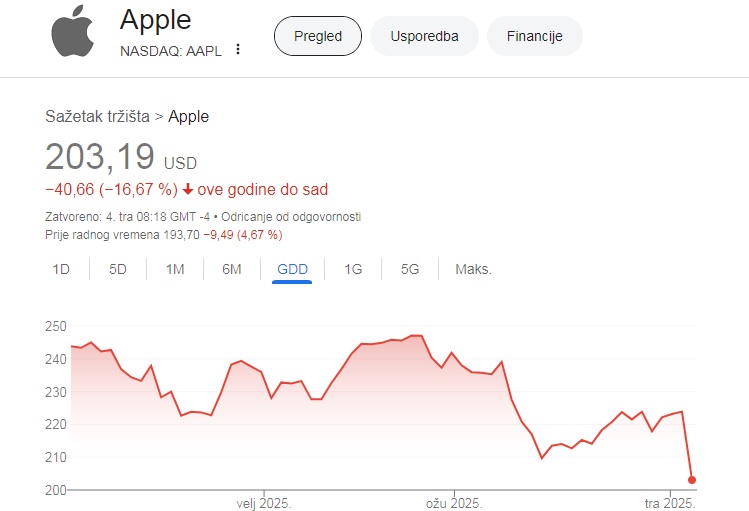Select the 1D time range
Screen dimensions: 749x511
tap(61, 269)
